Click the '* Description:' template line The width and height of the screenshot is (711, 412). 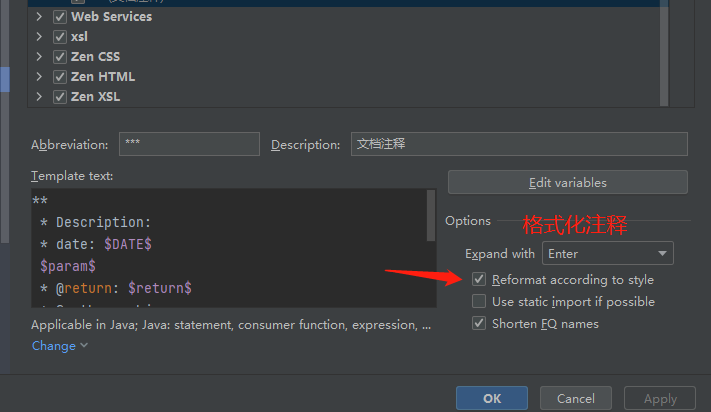point(95,223)
